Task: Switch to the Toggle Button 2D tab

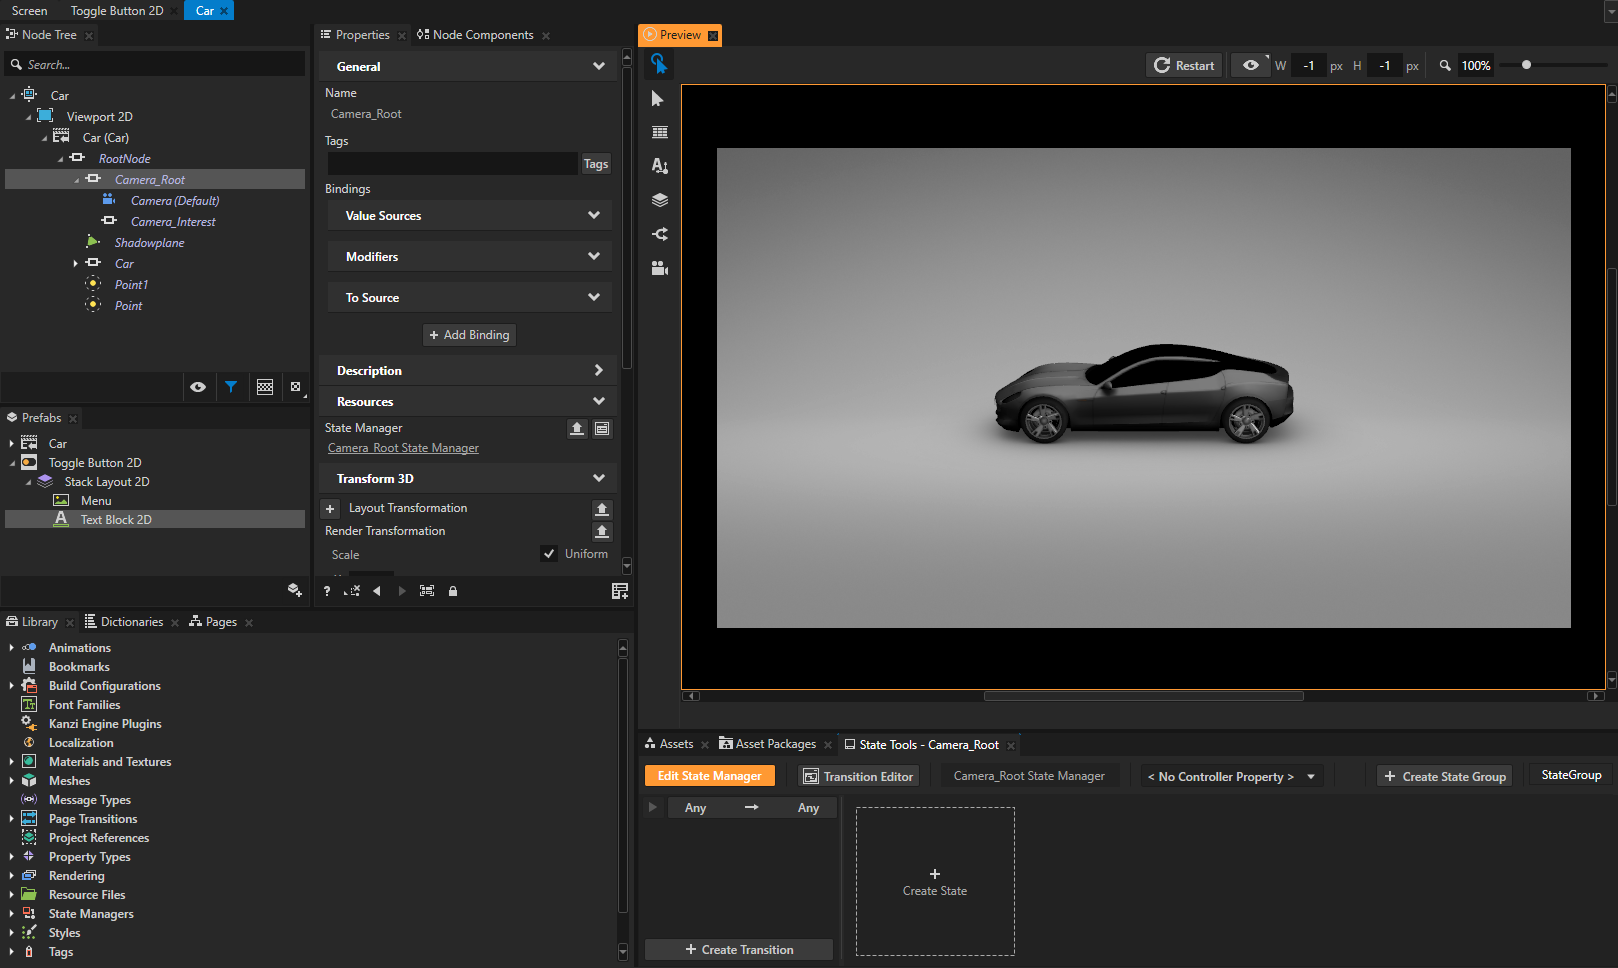Action: [x=115, y=11]
